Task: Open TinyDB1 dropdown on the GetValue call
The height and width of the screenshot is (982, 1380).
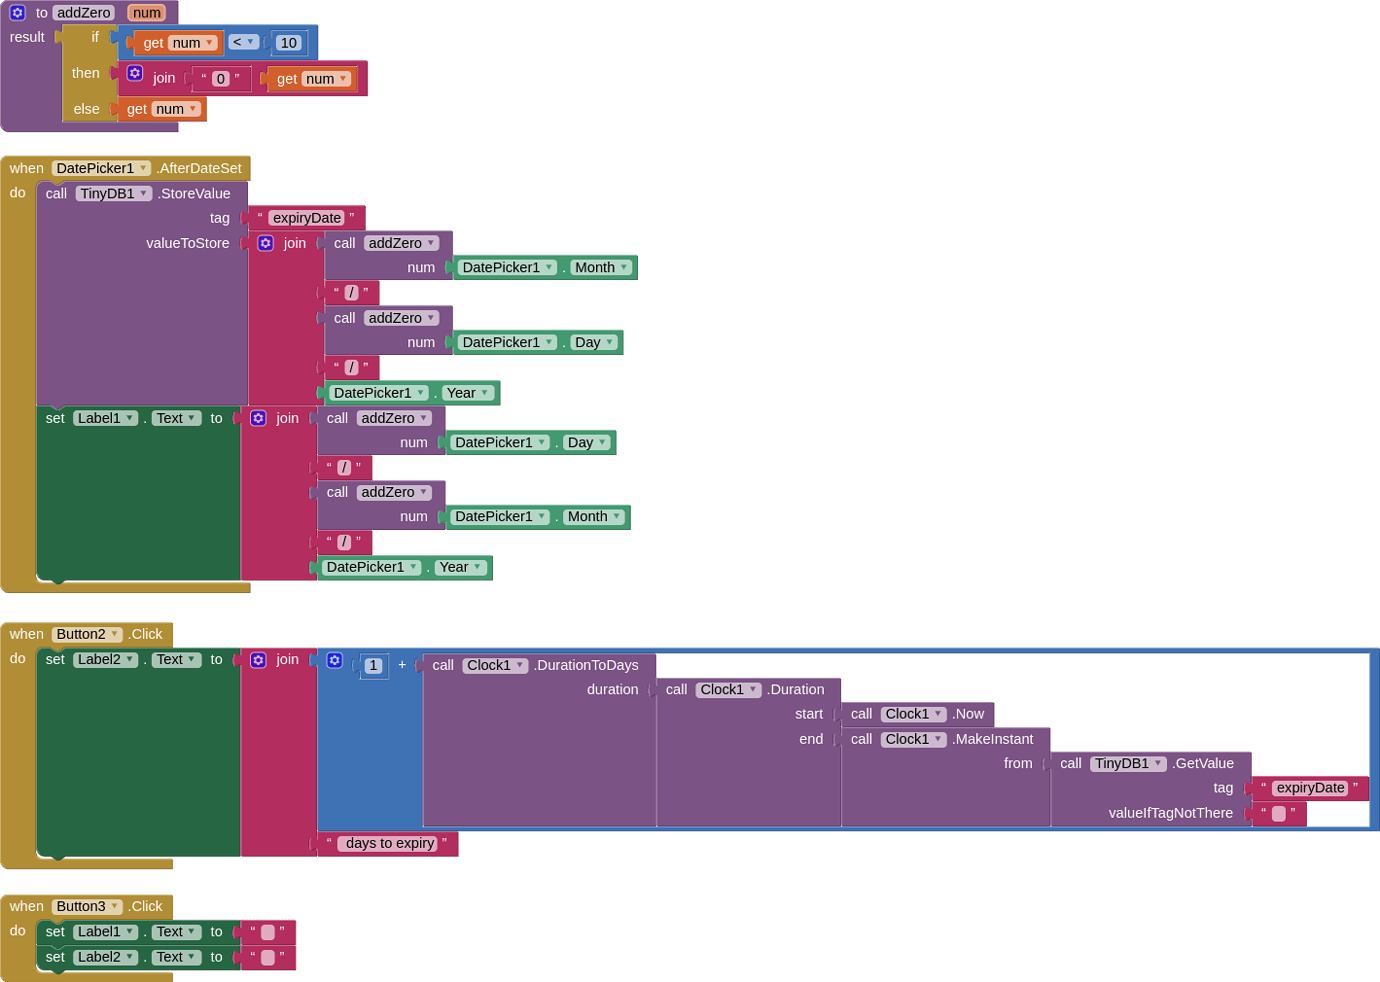Action: [x=1128, y=764]
